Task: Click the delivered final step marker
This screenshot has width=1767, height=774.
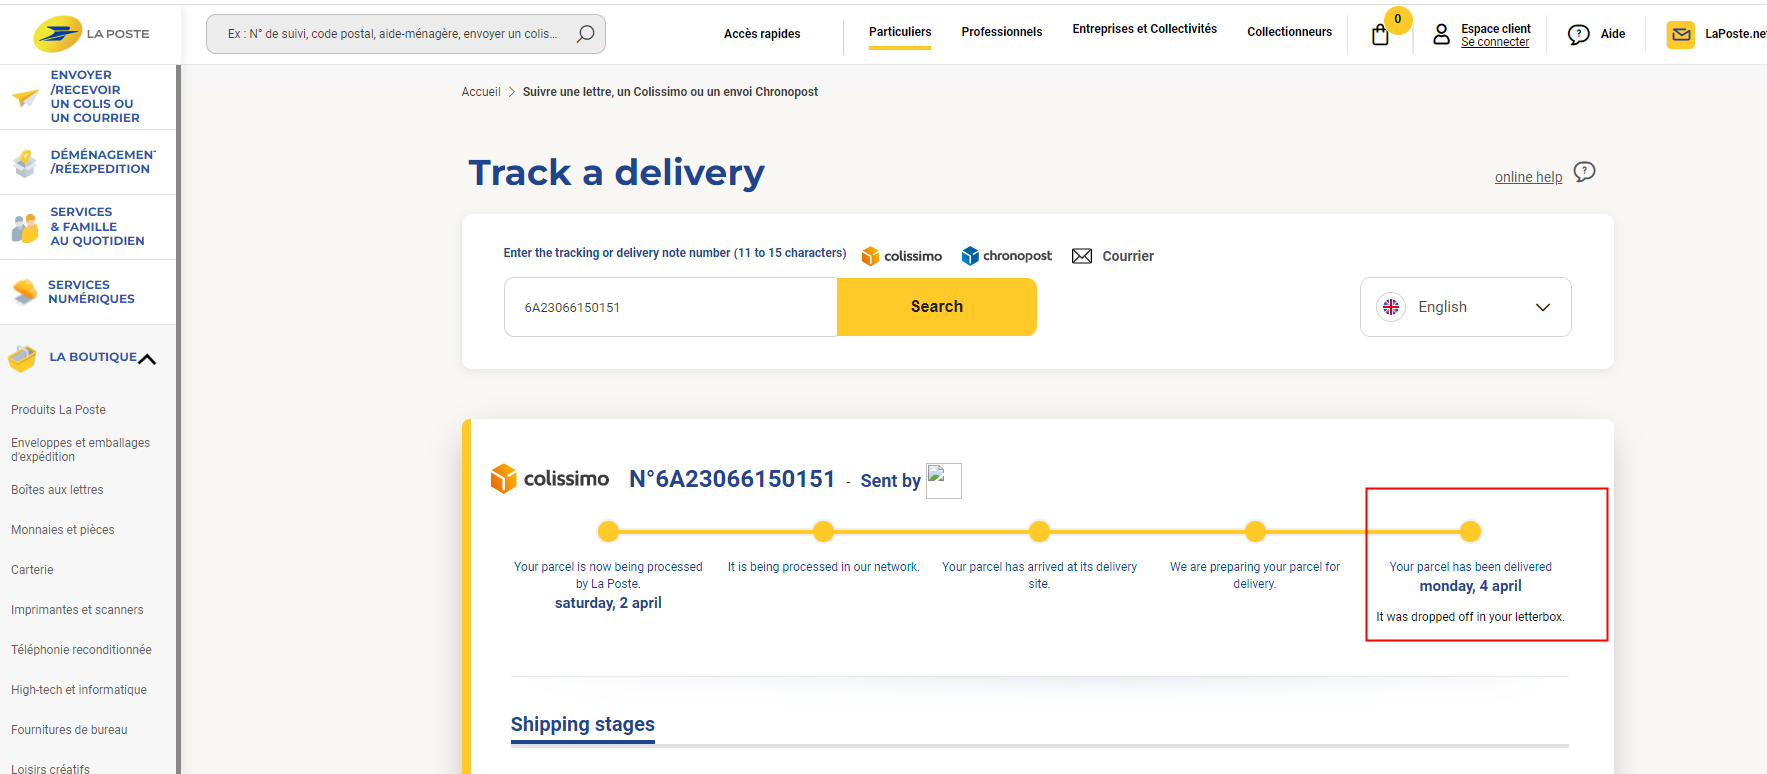Action: [x=1470, y=531]
